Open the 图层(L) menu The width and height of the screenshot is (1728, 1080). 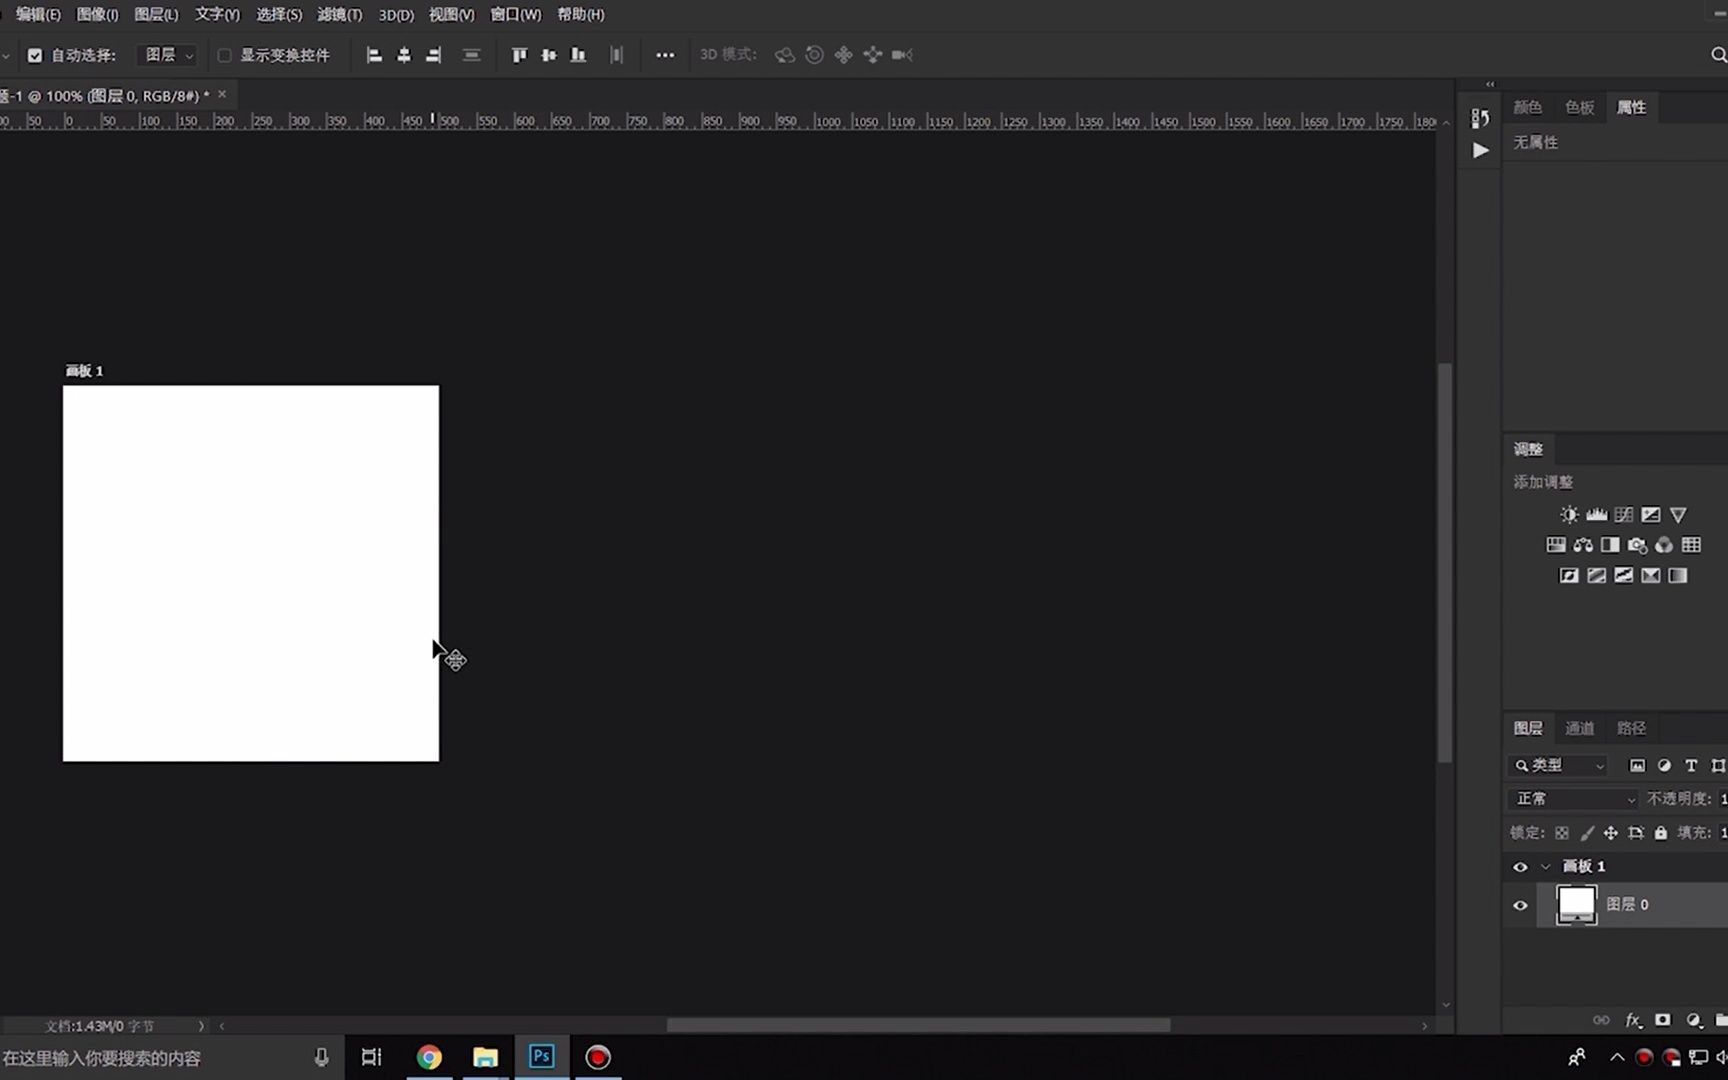pos(156,14)
